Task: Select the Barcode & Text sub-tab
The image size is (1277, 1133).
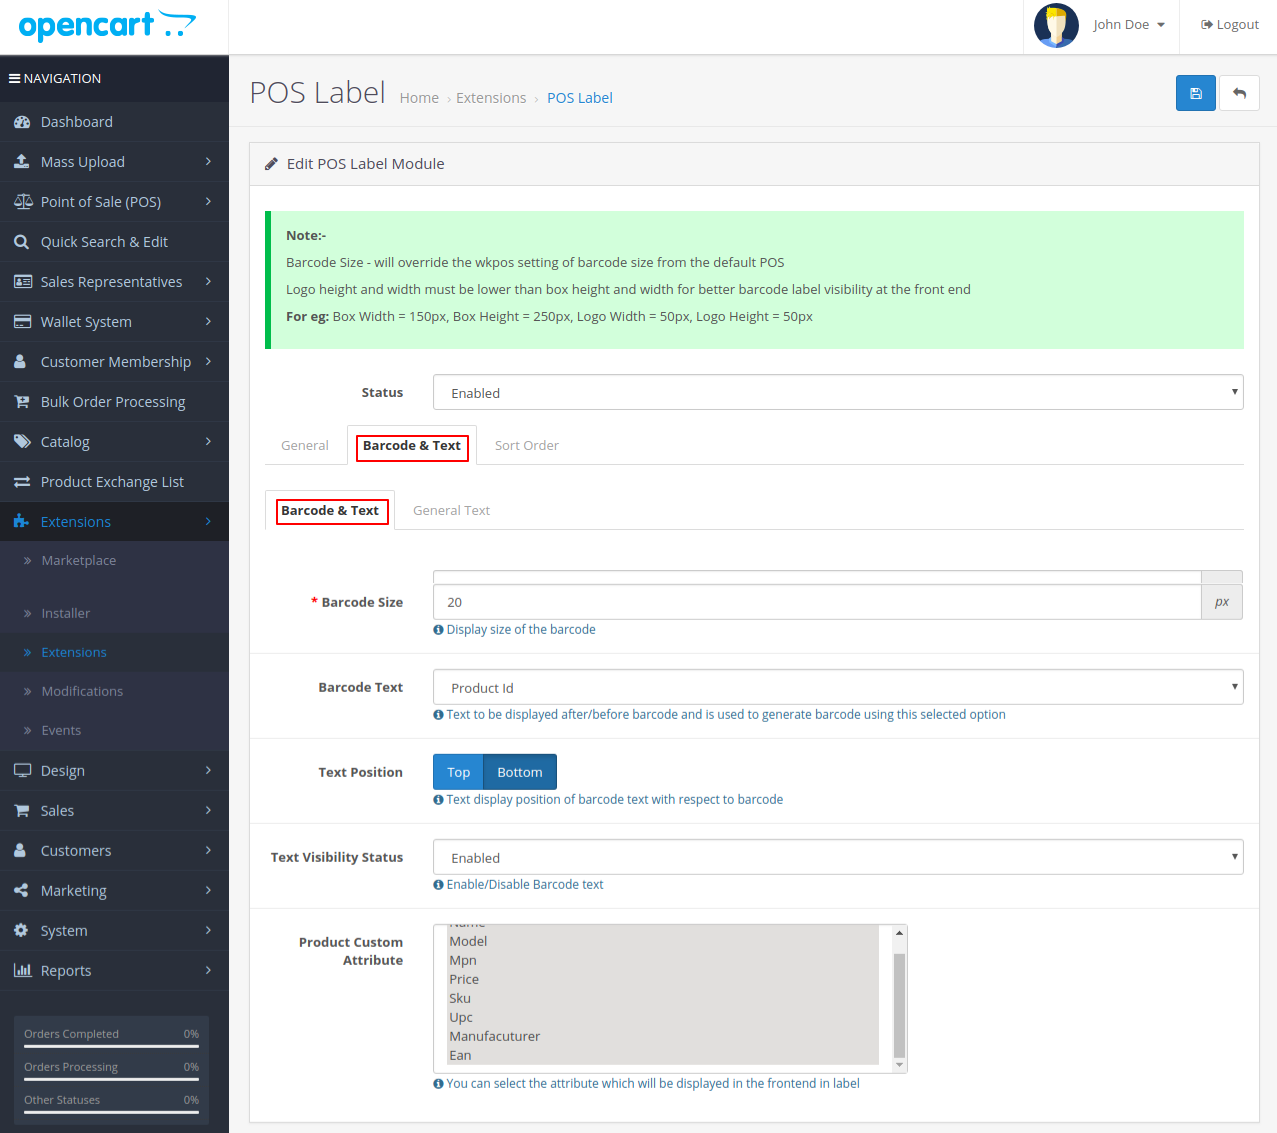Action: click(x=330, y=511)
